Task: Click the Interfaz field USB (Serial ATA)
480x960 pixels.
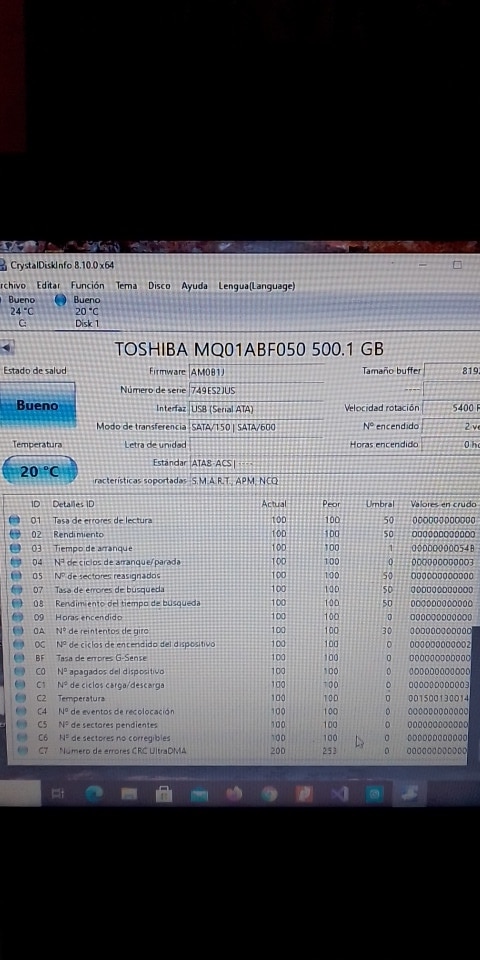Action: [x=256, y=408]
